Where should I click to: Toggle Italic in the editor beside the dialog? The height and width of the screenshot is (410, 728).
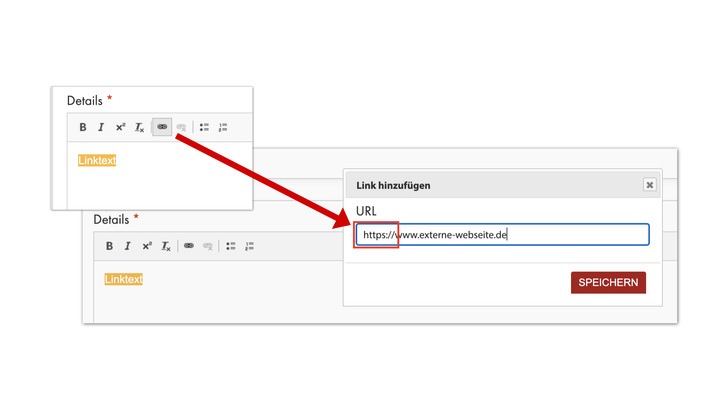pos(128,246)
